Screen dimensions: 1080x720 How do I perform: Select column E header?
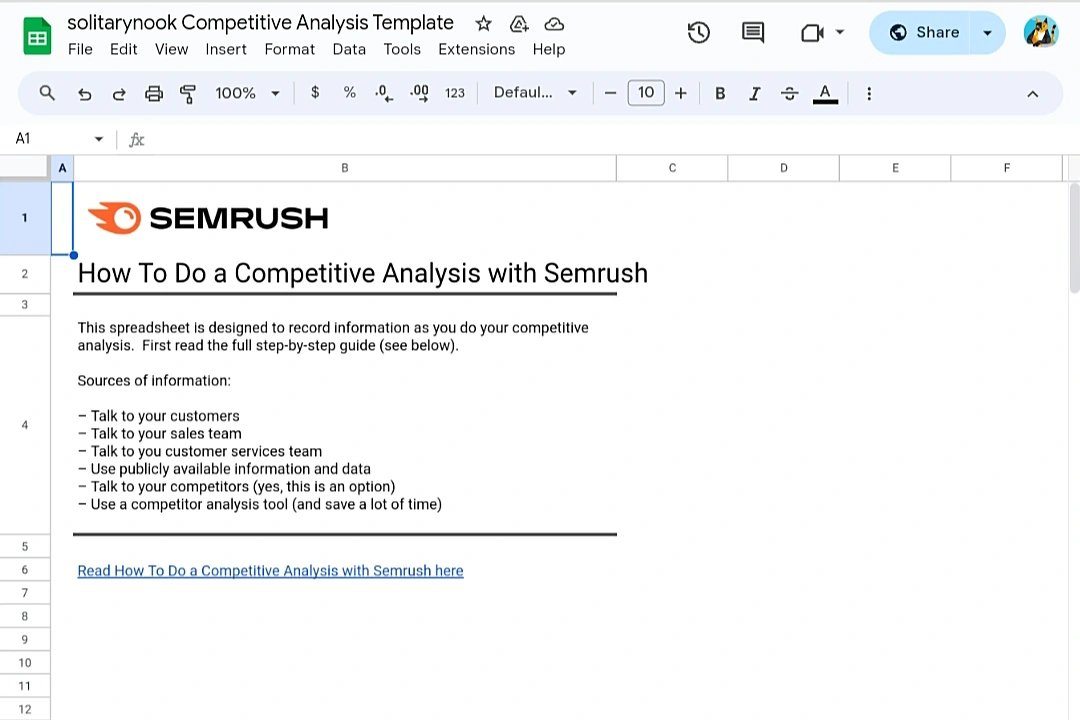(x=895, y=168)
